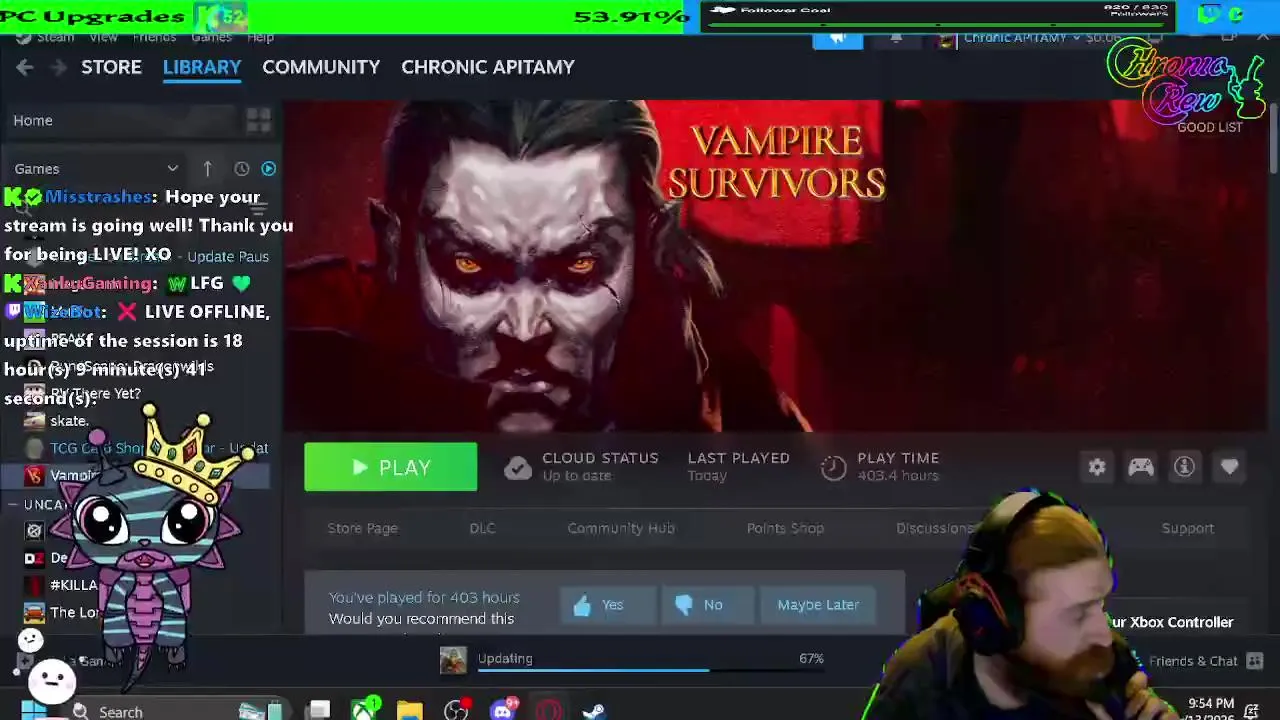Click the PLAY TIME 403.4 hours text
This screenshot has width=1280, height=720.
pos(898,466)
